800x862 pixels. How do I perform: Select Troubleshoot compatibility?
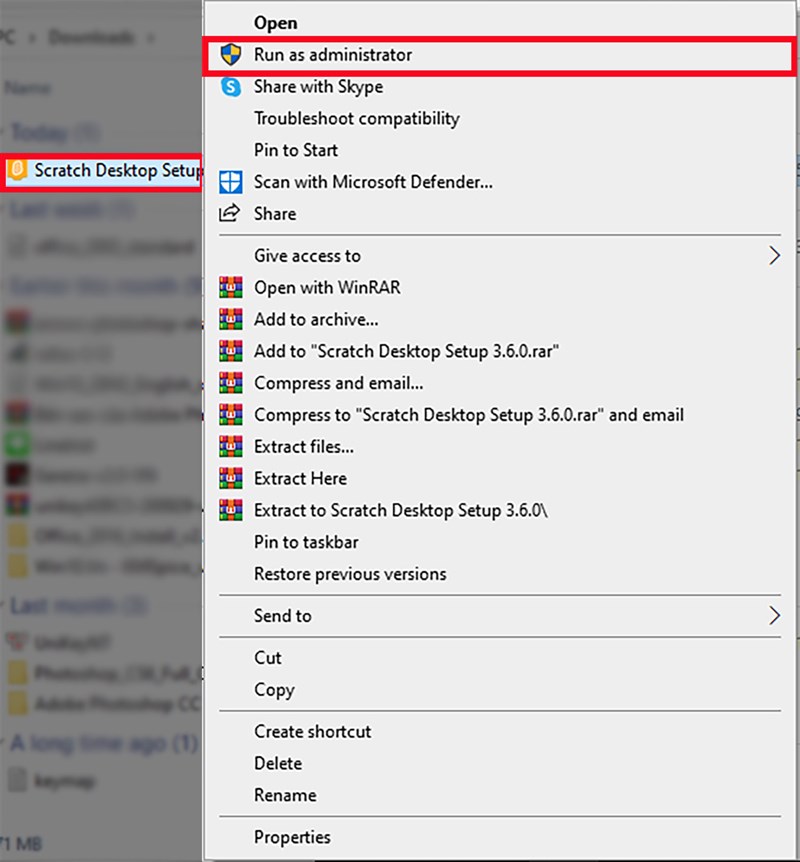499,119
